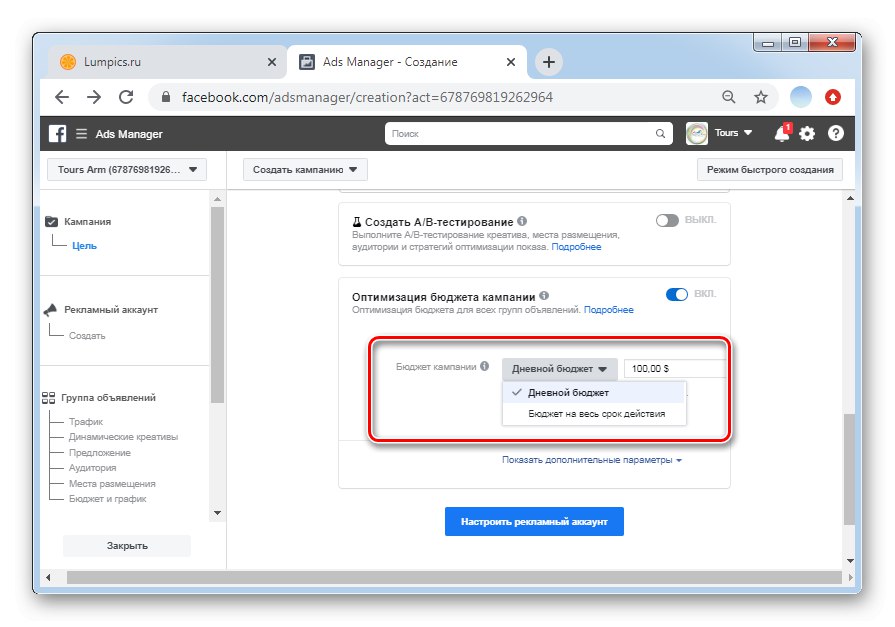895x627 pixels.
Task: Open settings gear icon in Ads Manager
Action: coord(807,134)
